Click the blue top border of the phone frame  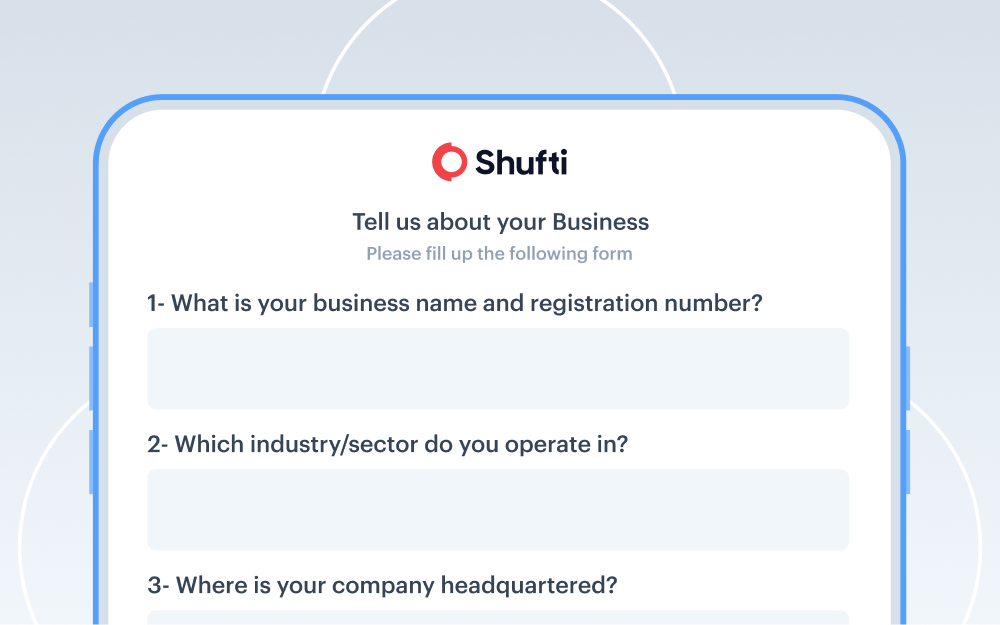500,98
